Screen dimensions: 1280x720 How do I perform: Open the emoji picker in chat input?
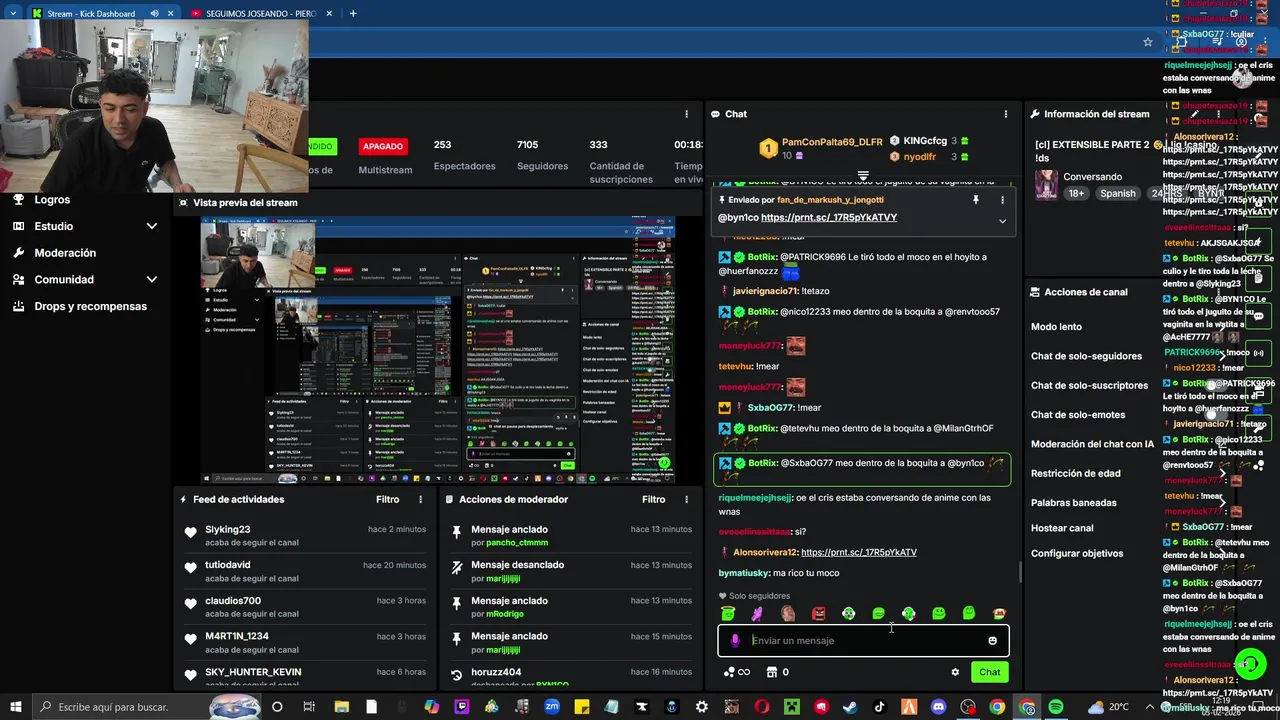[x=992, y=641]
